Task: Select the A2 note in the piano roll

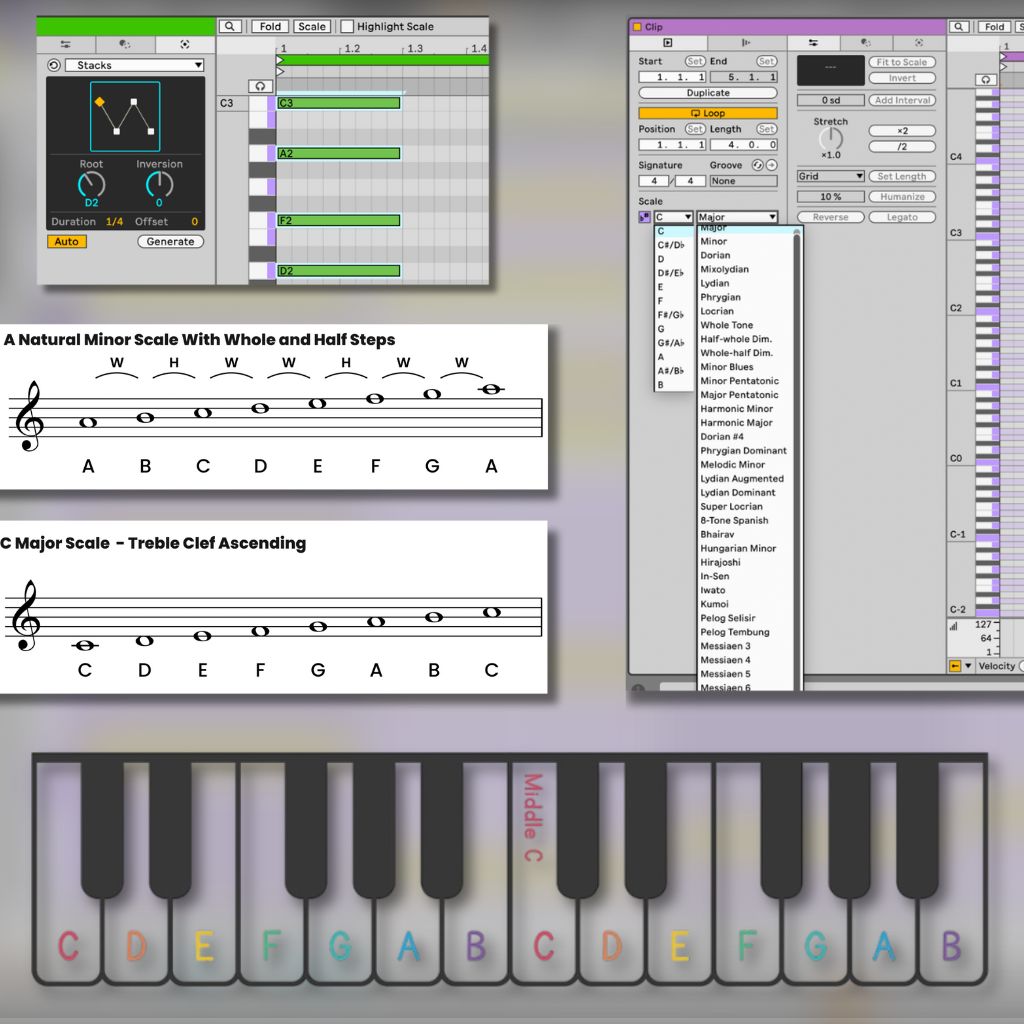Action: 340,151
